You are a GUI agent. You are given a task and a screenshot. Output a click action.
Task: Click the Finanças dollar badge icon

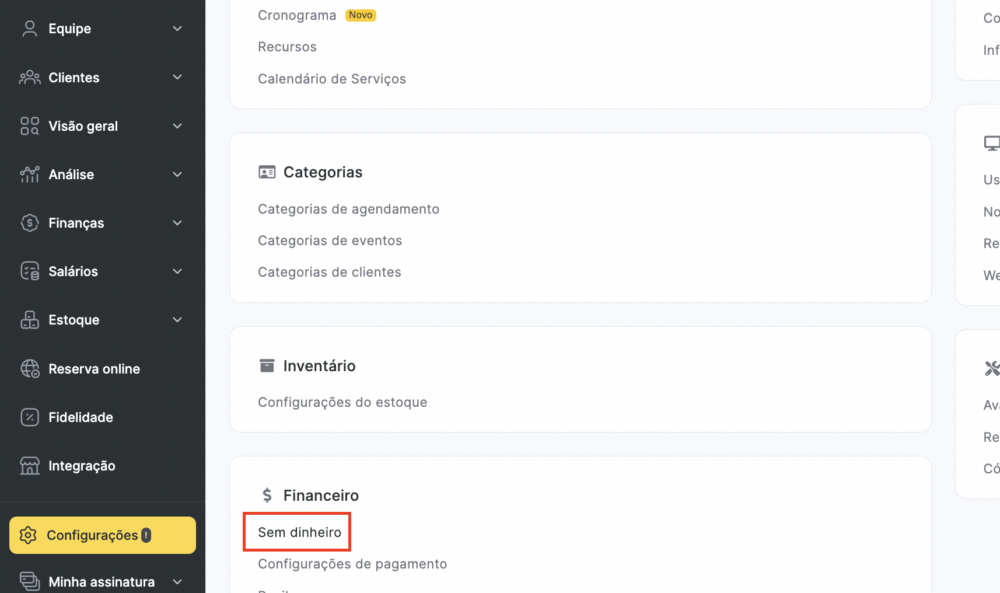[x=29, y=223]
